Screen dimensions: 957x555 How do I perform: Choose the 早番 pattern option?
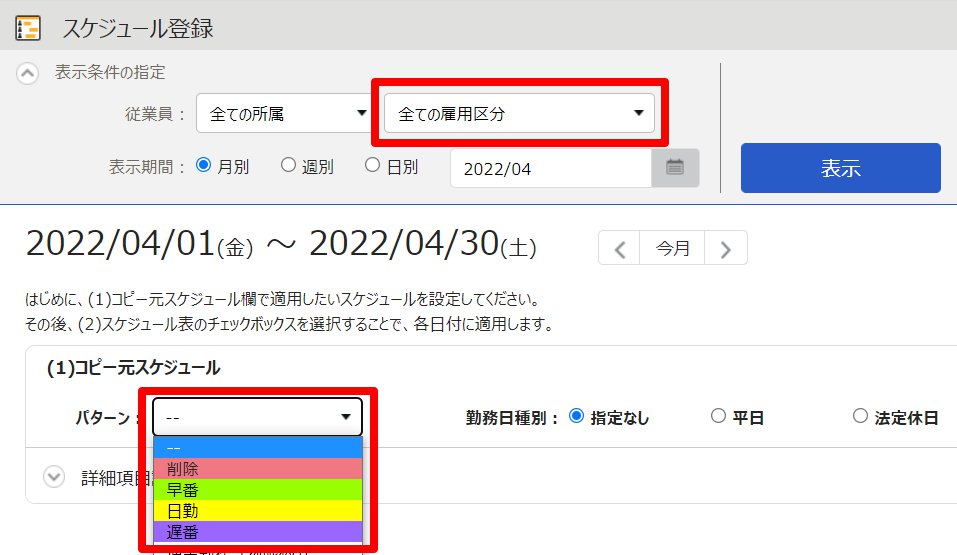point(258,490)
